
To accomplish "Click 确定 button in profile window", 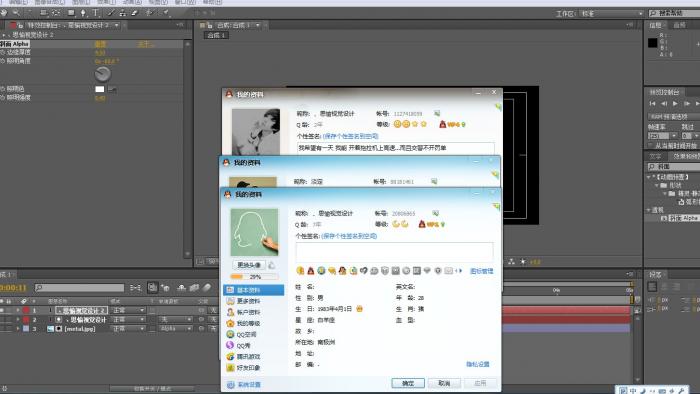I will (408, 383).
